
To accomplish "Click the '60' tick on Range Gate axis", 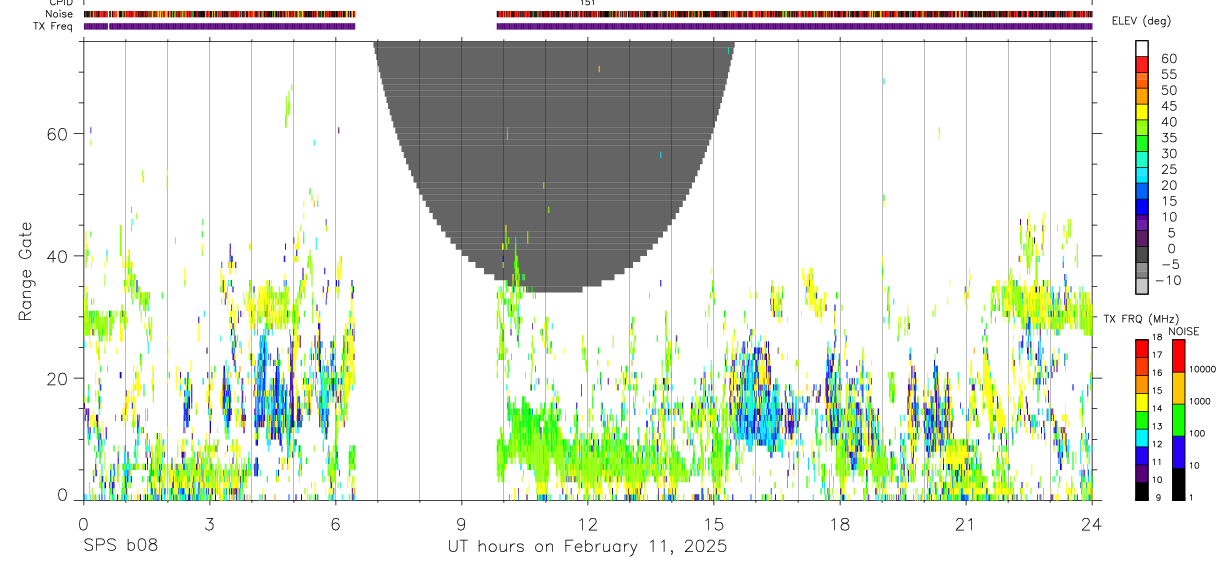I will [59, 134].
